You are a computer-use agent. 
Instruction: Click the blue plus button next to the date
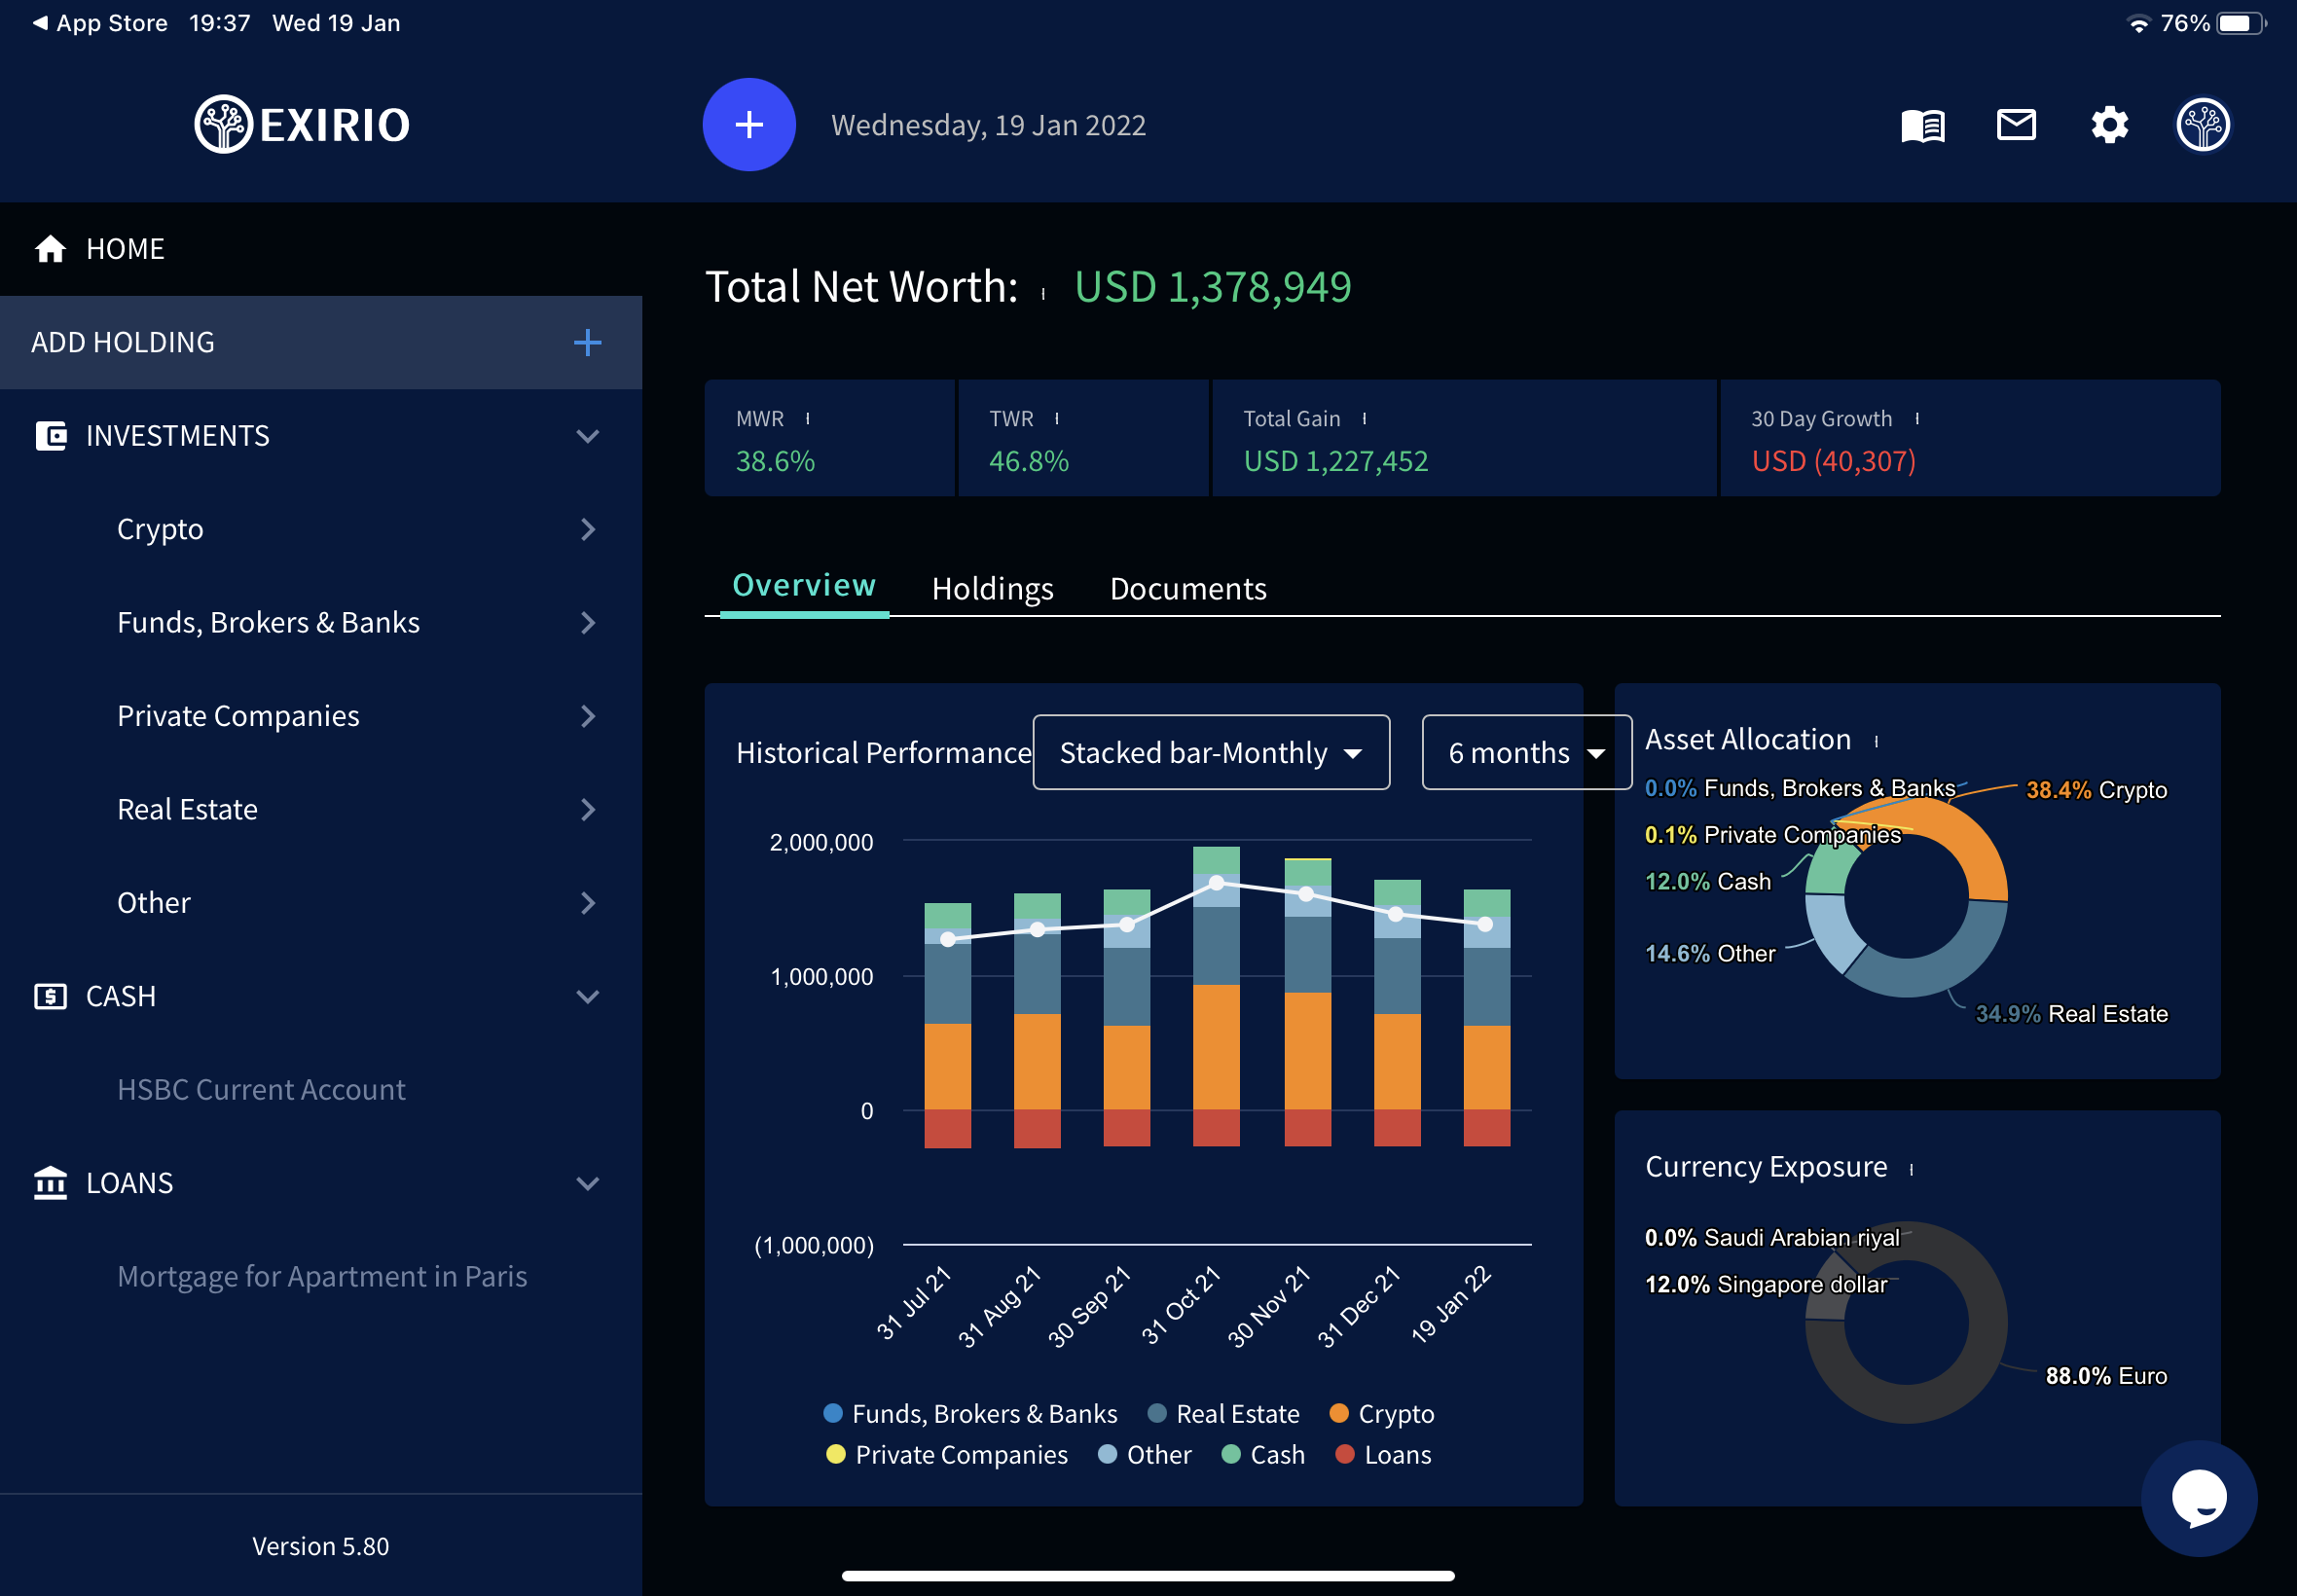click(748, 124)
